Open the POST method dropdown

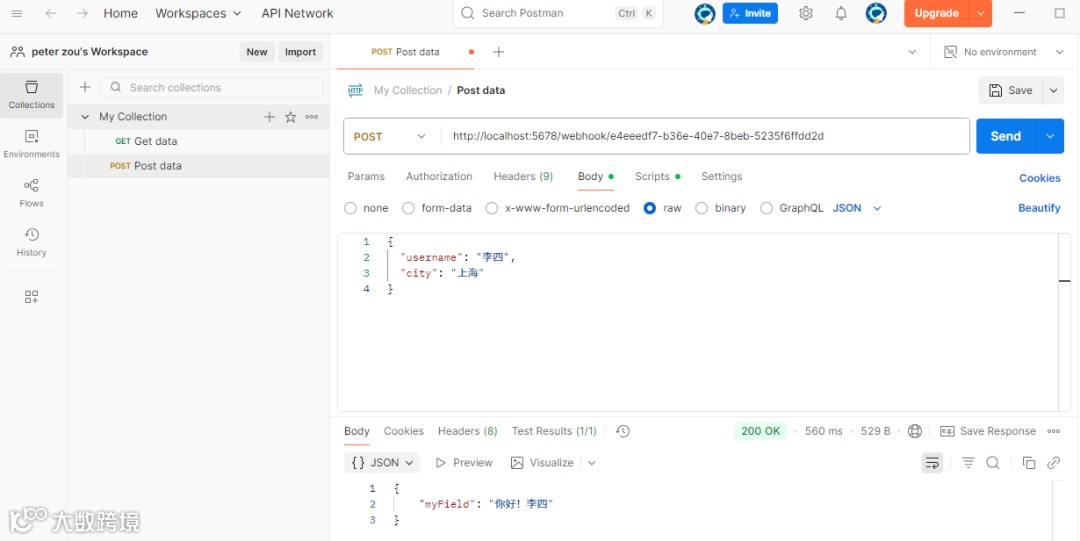click(391, 136)
